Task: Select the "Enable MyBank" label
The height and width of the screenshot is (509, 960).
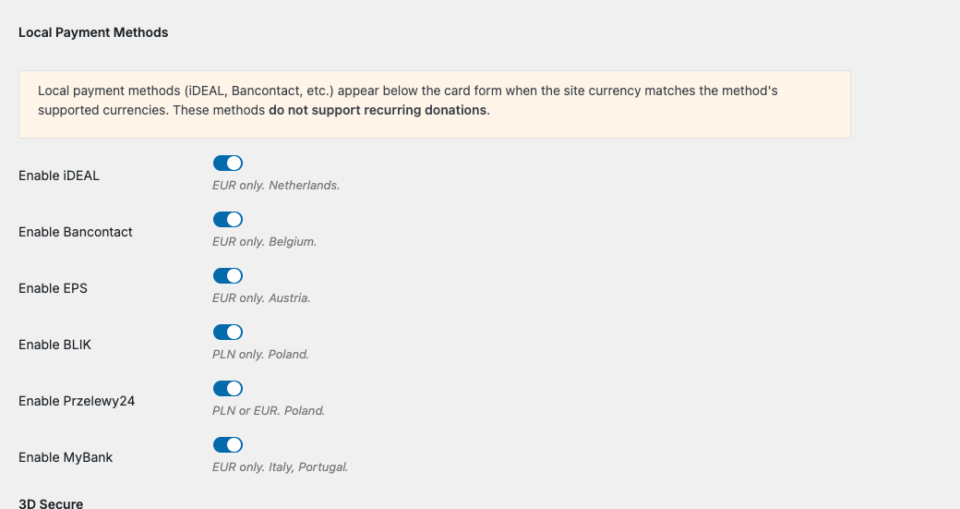Action: coord(66,457)
